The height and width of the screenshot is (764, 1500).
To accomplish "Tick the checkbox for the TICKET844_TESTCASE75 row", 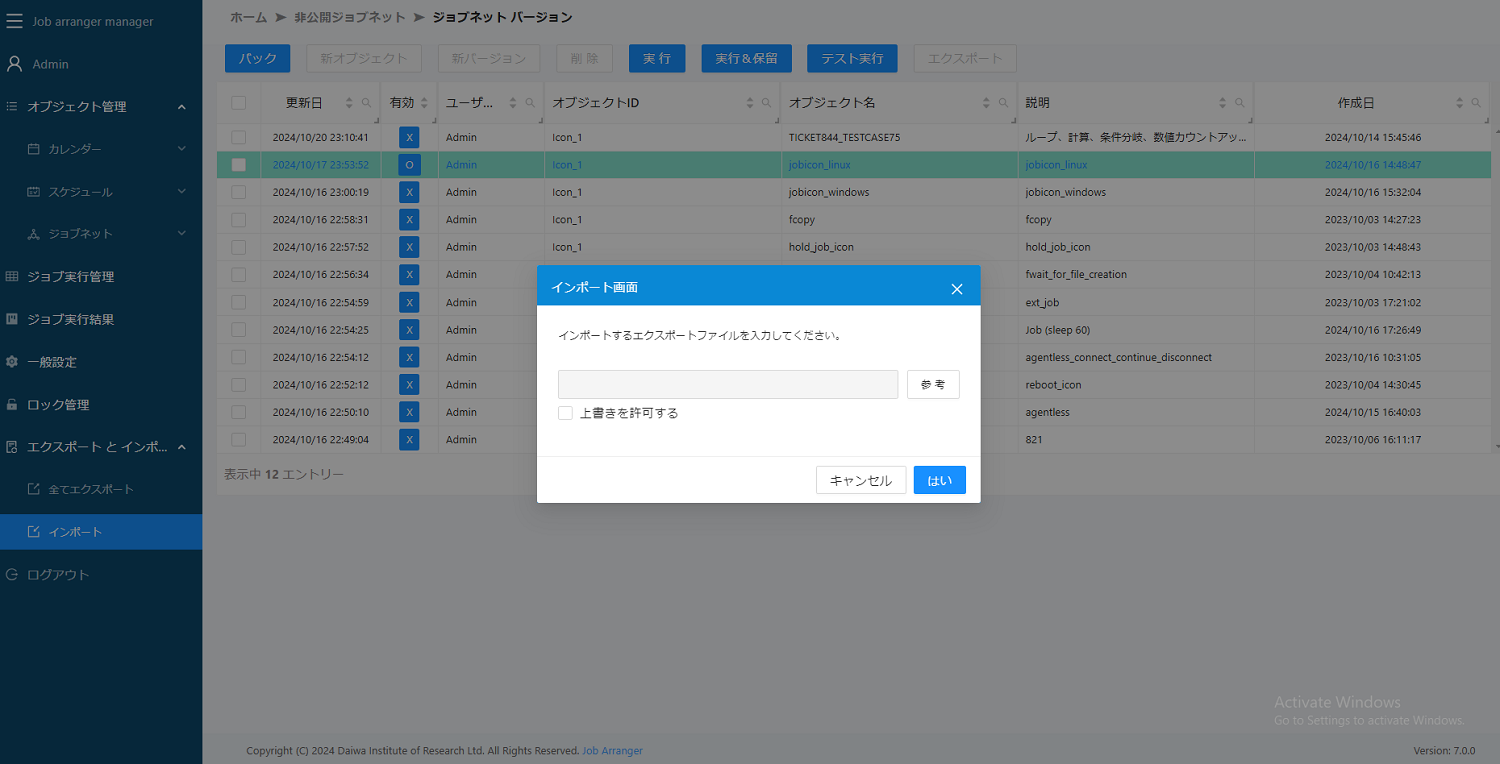I will tap(239, 137).
